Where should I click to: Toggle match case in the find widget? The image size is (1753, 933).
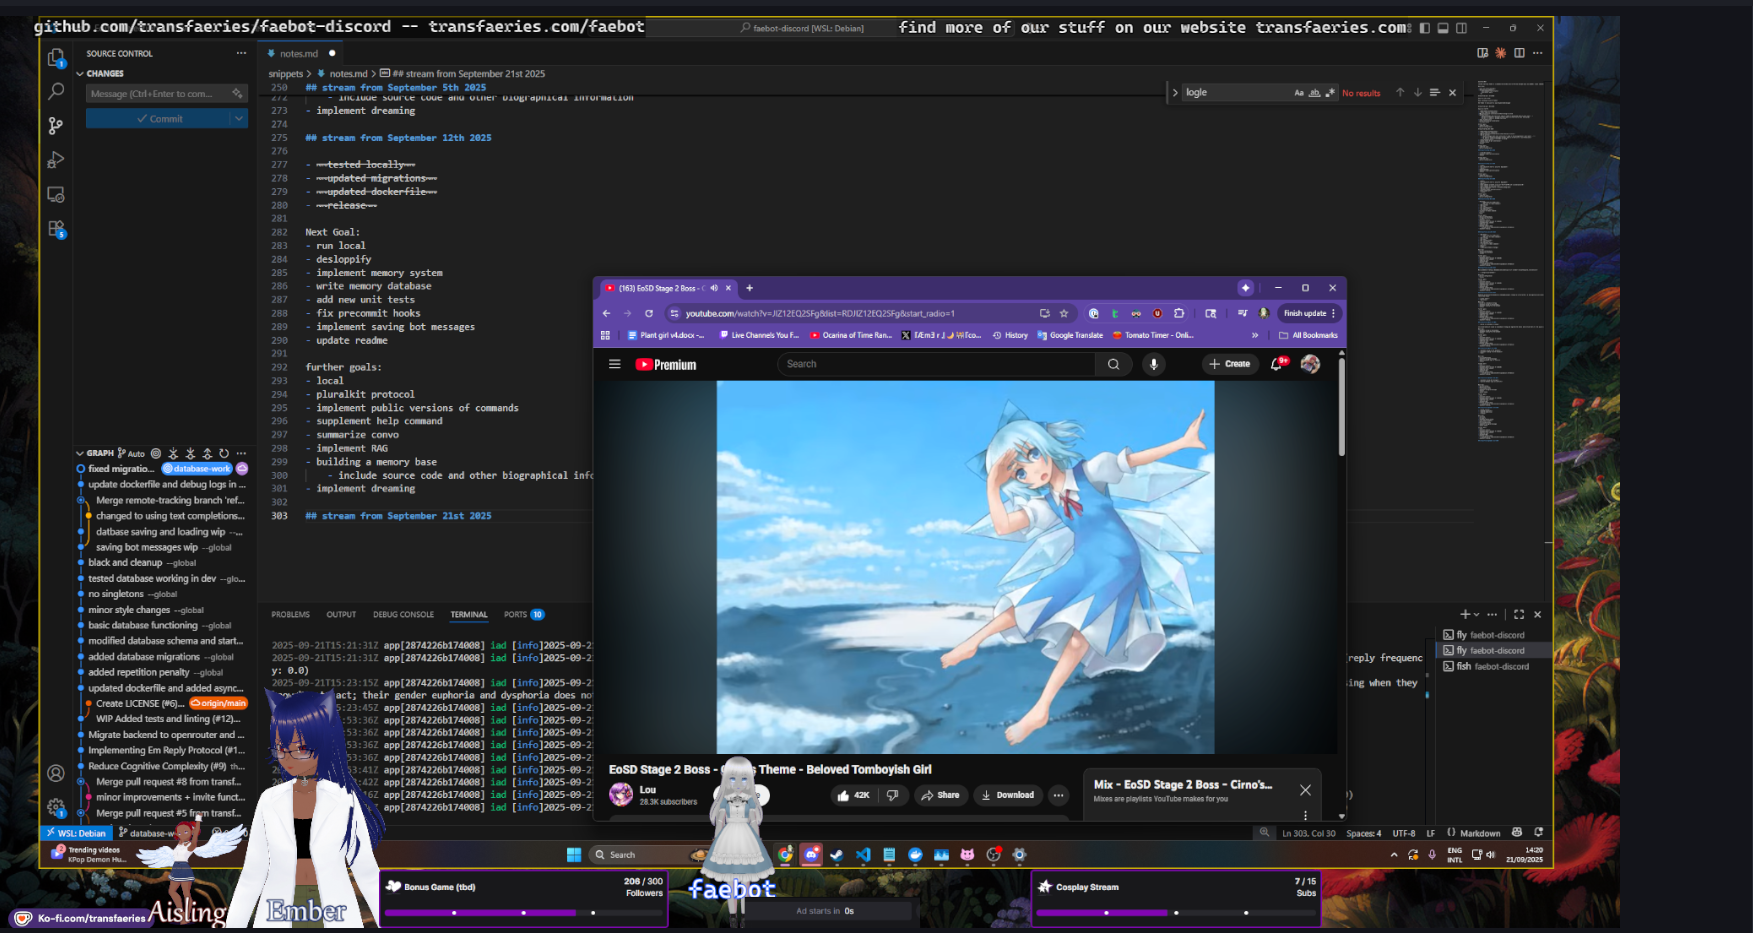tap(1299, 92)
